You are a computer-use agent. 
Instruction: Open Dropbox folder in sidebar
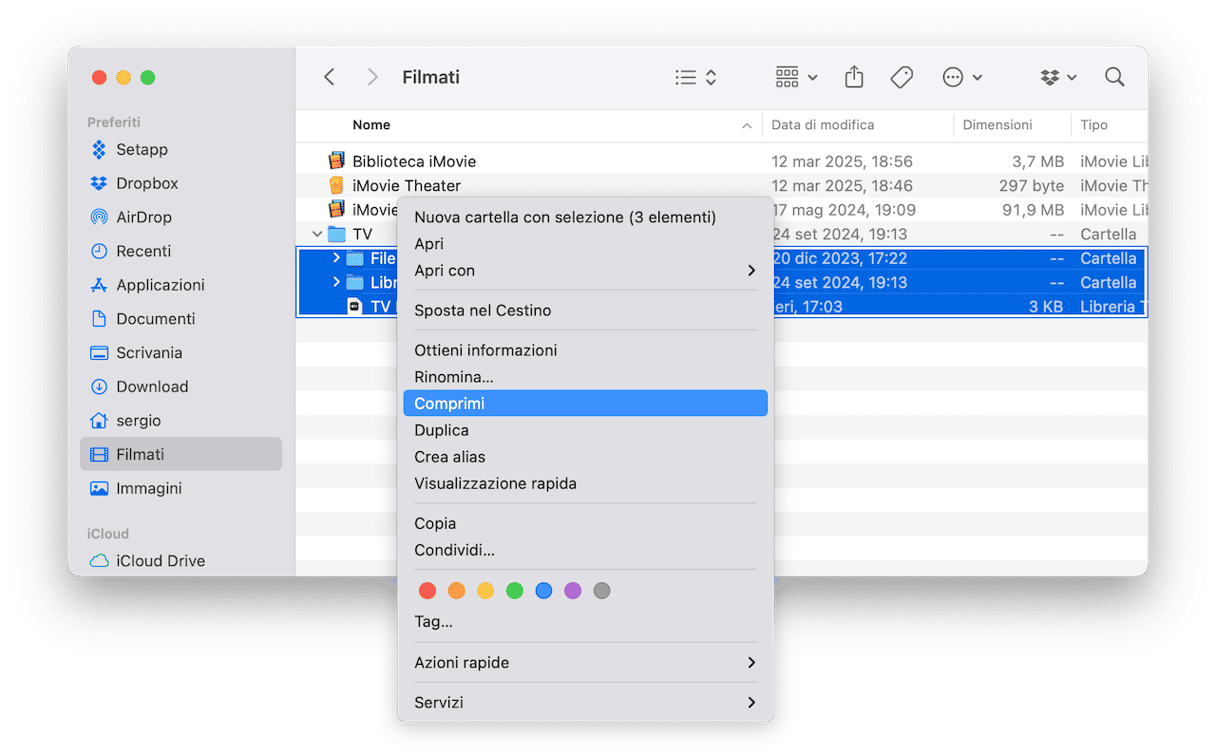click(146, 183)
